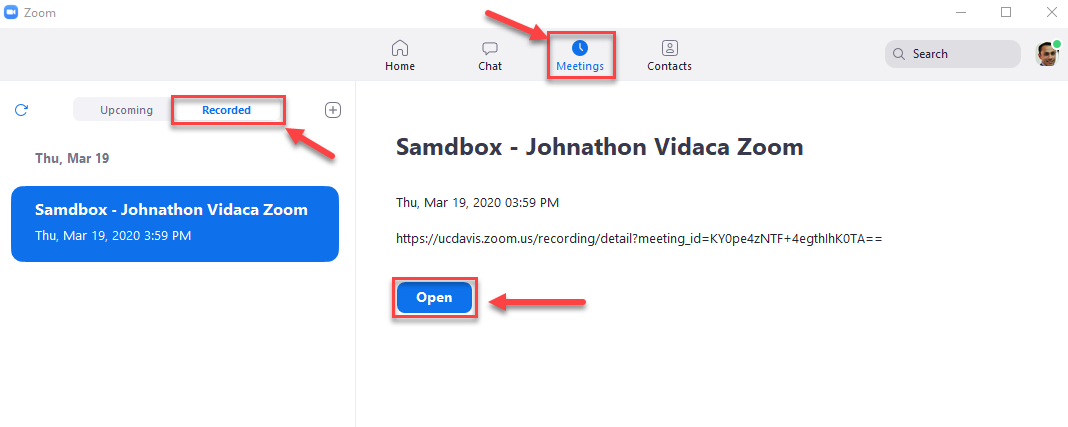Select the Meetings tab
This screenshot has width=1068, height=427.
(x=580, y=56)
